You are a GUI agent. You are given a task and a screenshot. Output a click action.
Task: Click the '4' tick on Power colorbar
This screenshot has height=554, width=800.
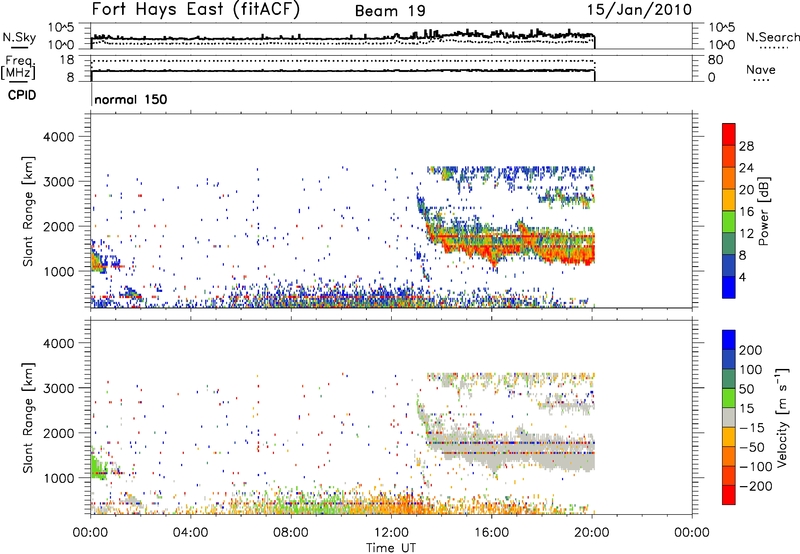[742, 277]
